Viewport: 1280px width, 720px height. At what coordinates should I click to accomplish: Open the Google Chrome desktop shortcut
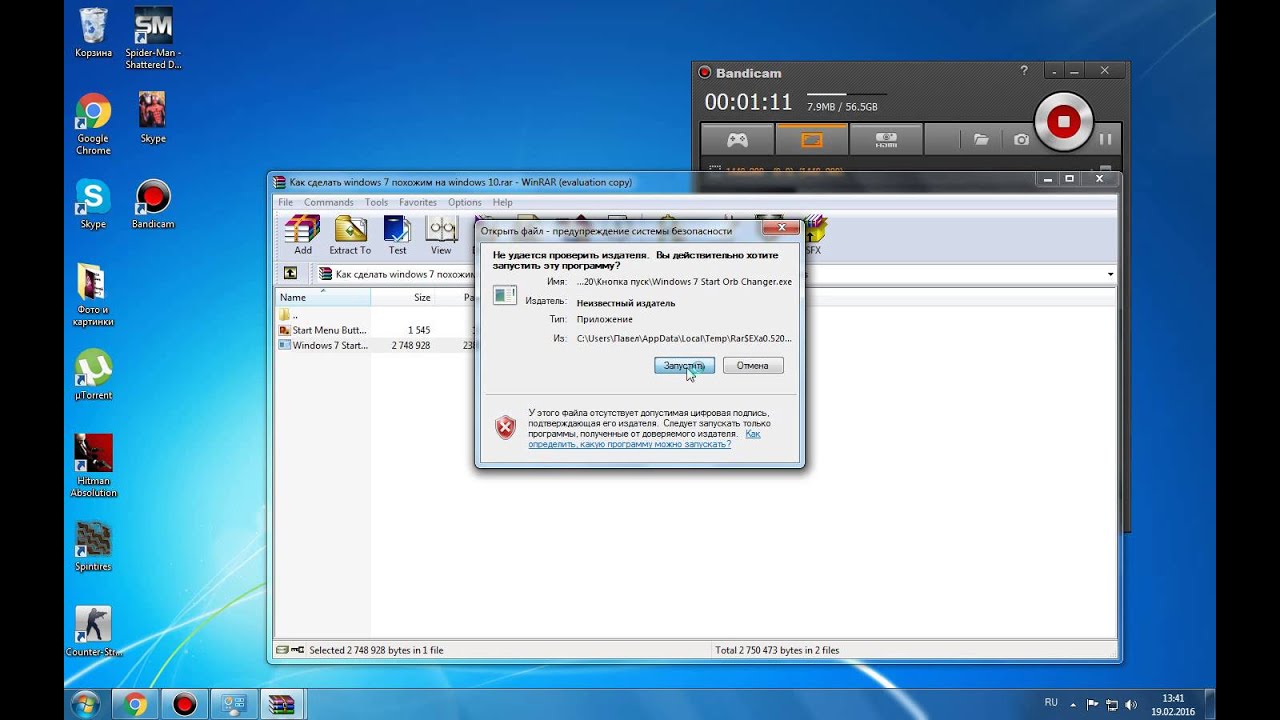tap(93, 125)
